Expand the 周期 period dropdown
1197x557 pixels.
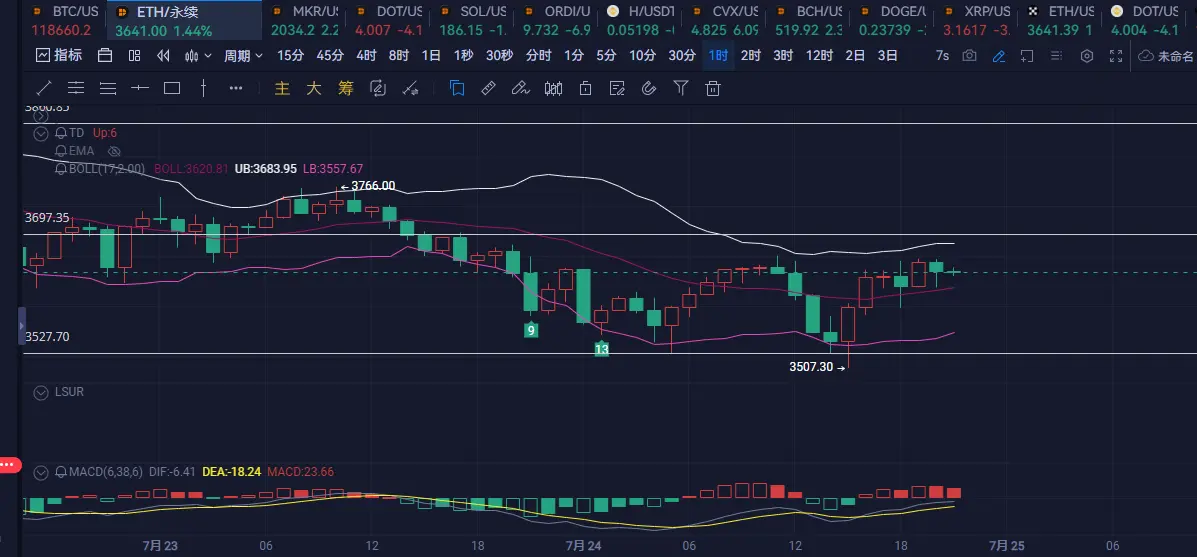pos(243,56)
